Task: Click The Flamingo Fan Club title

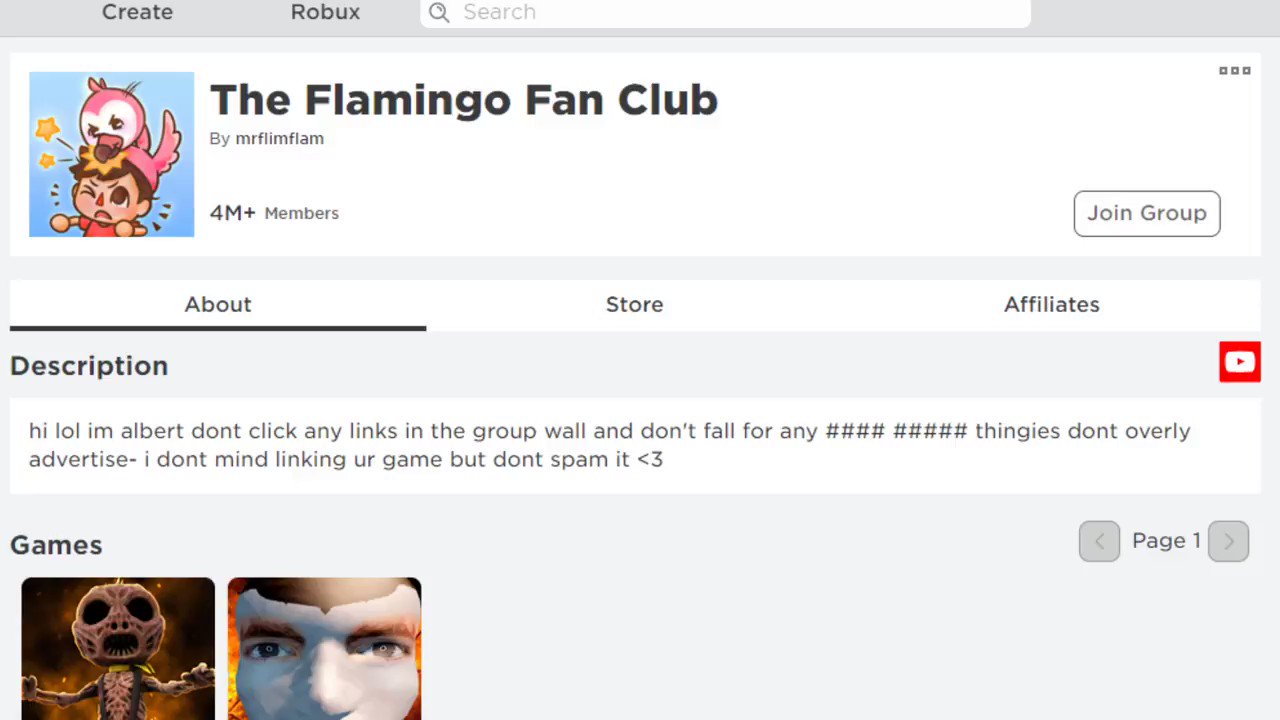Action: 463,100
